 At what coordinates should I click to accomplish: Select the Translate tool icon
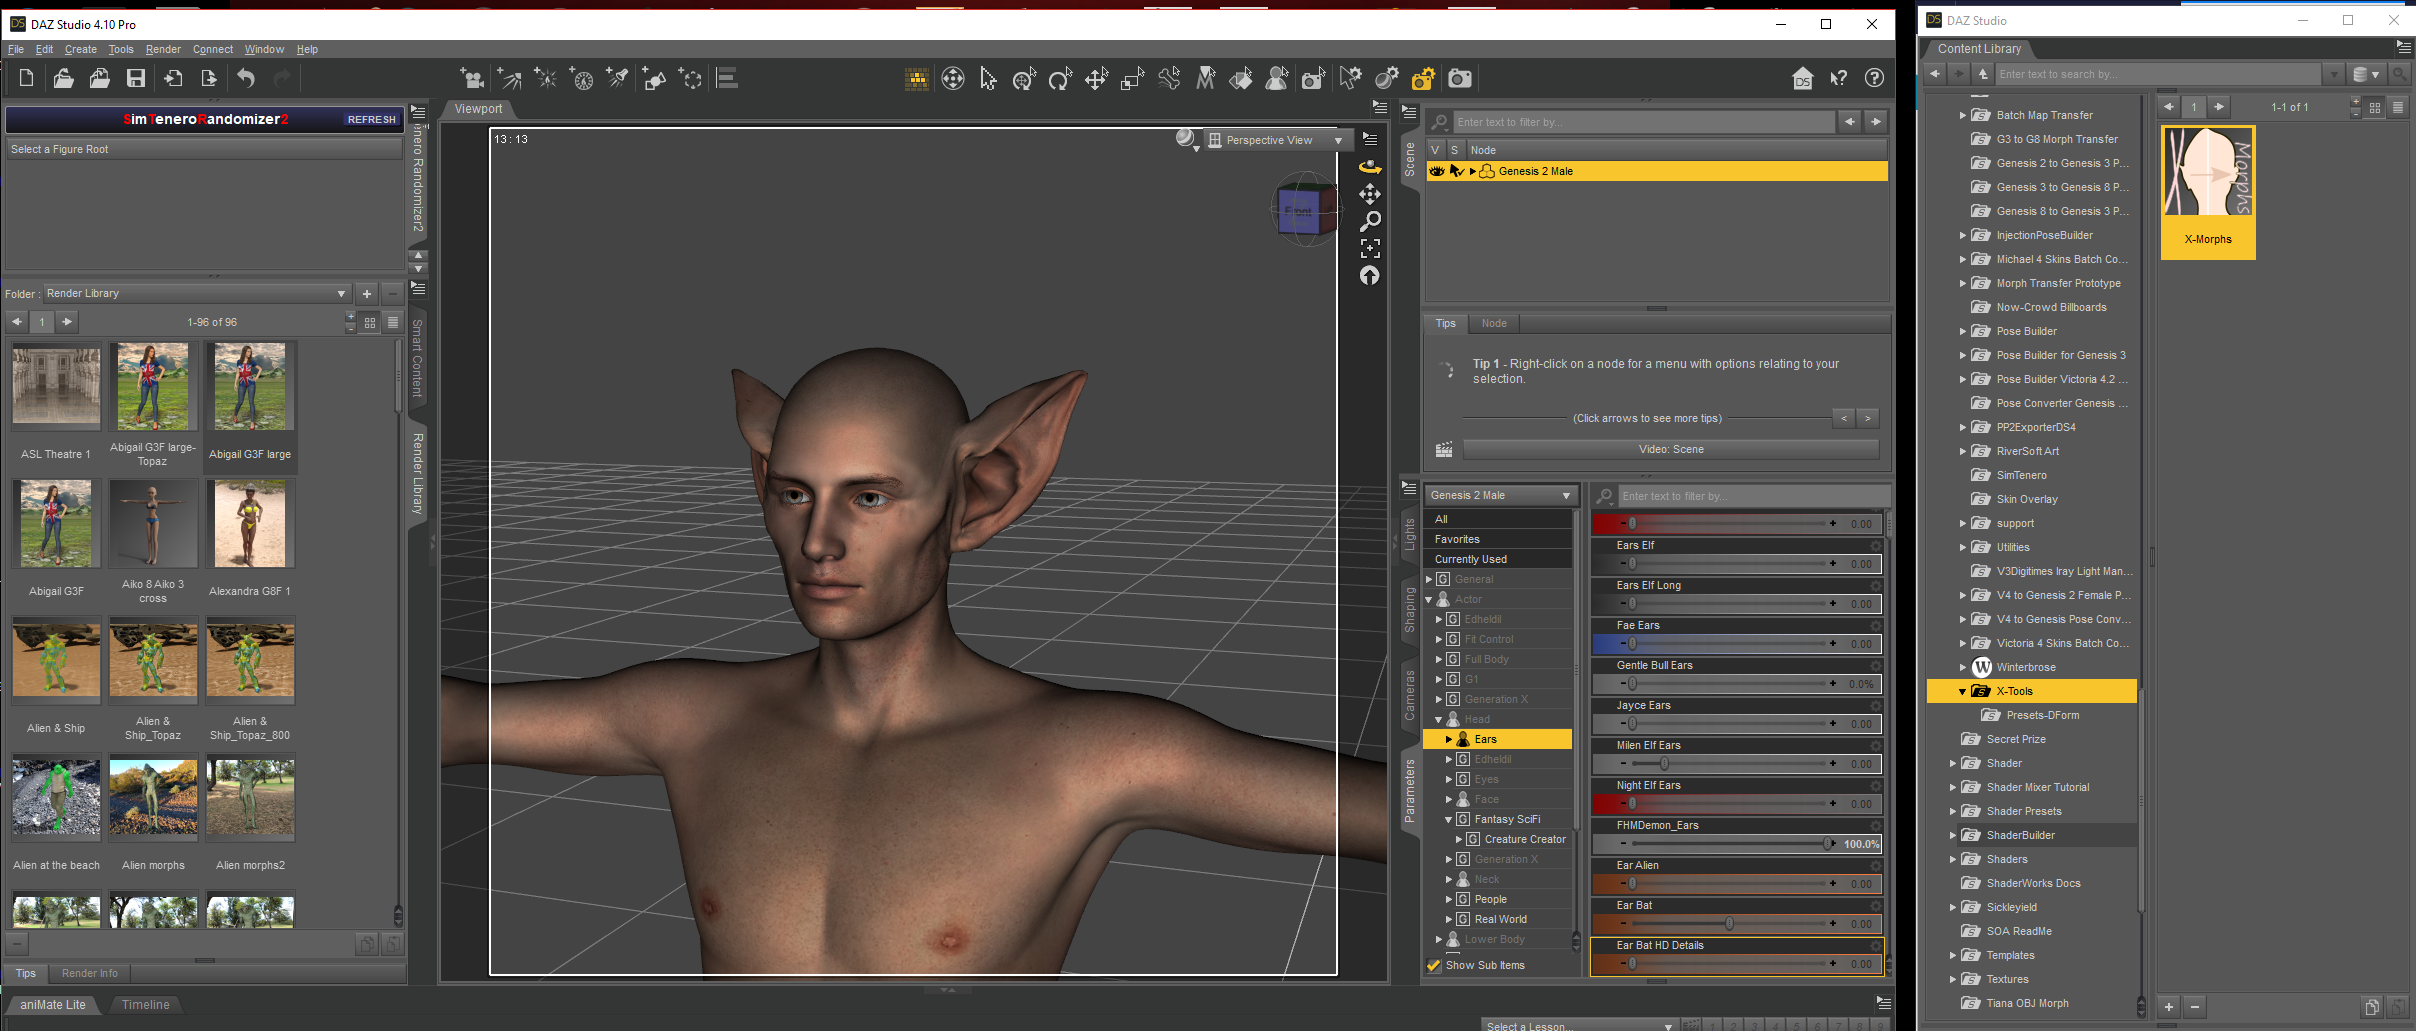point(1096,79)
